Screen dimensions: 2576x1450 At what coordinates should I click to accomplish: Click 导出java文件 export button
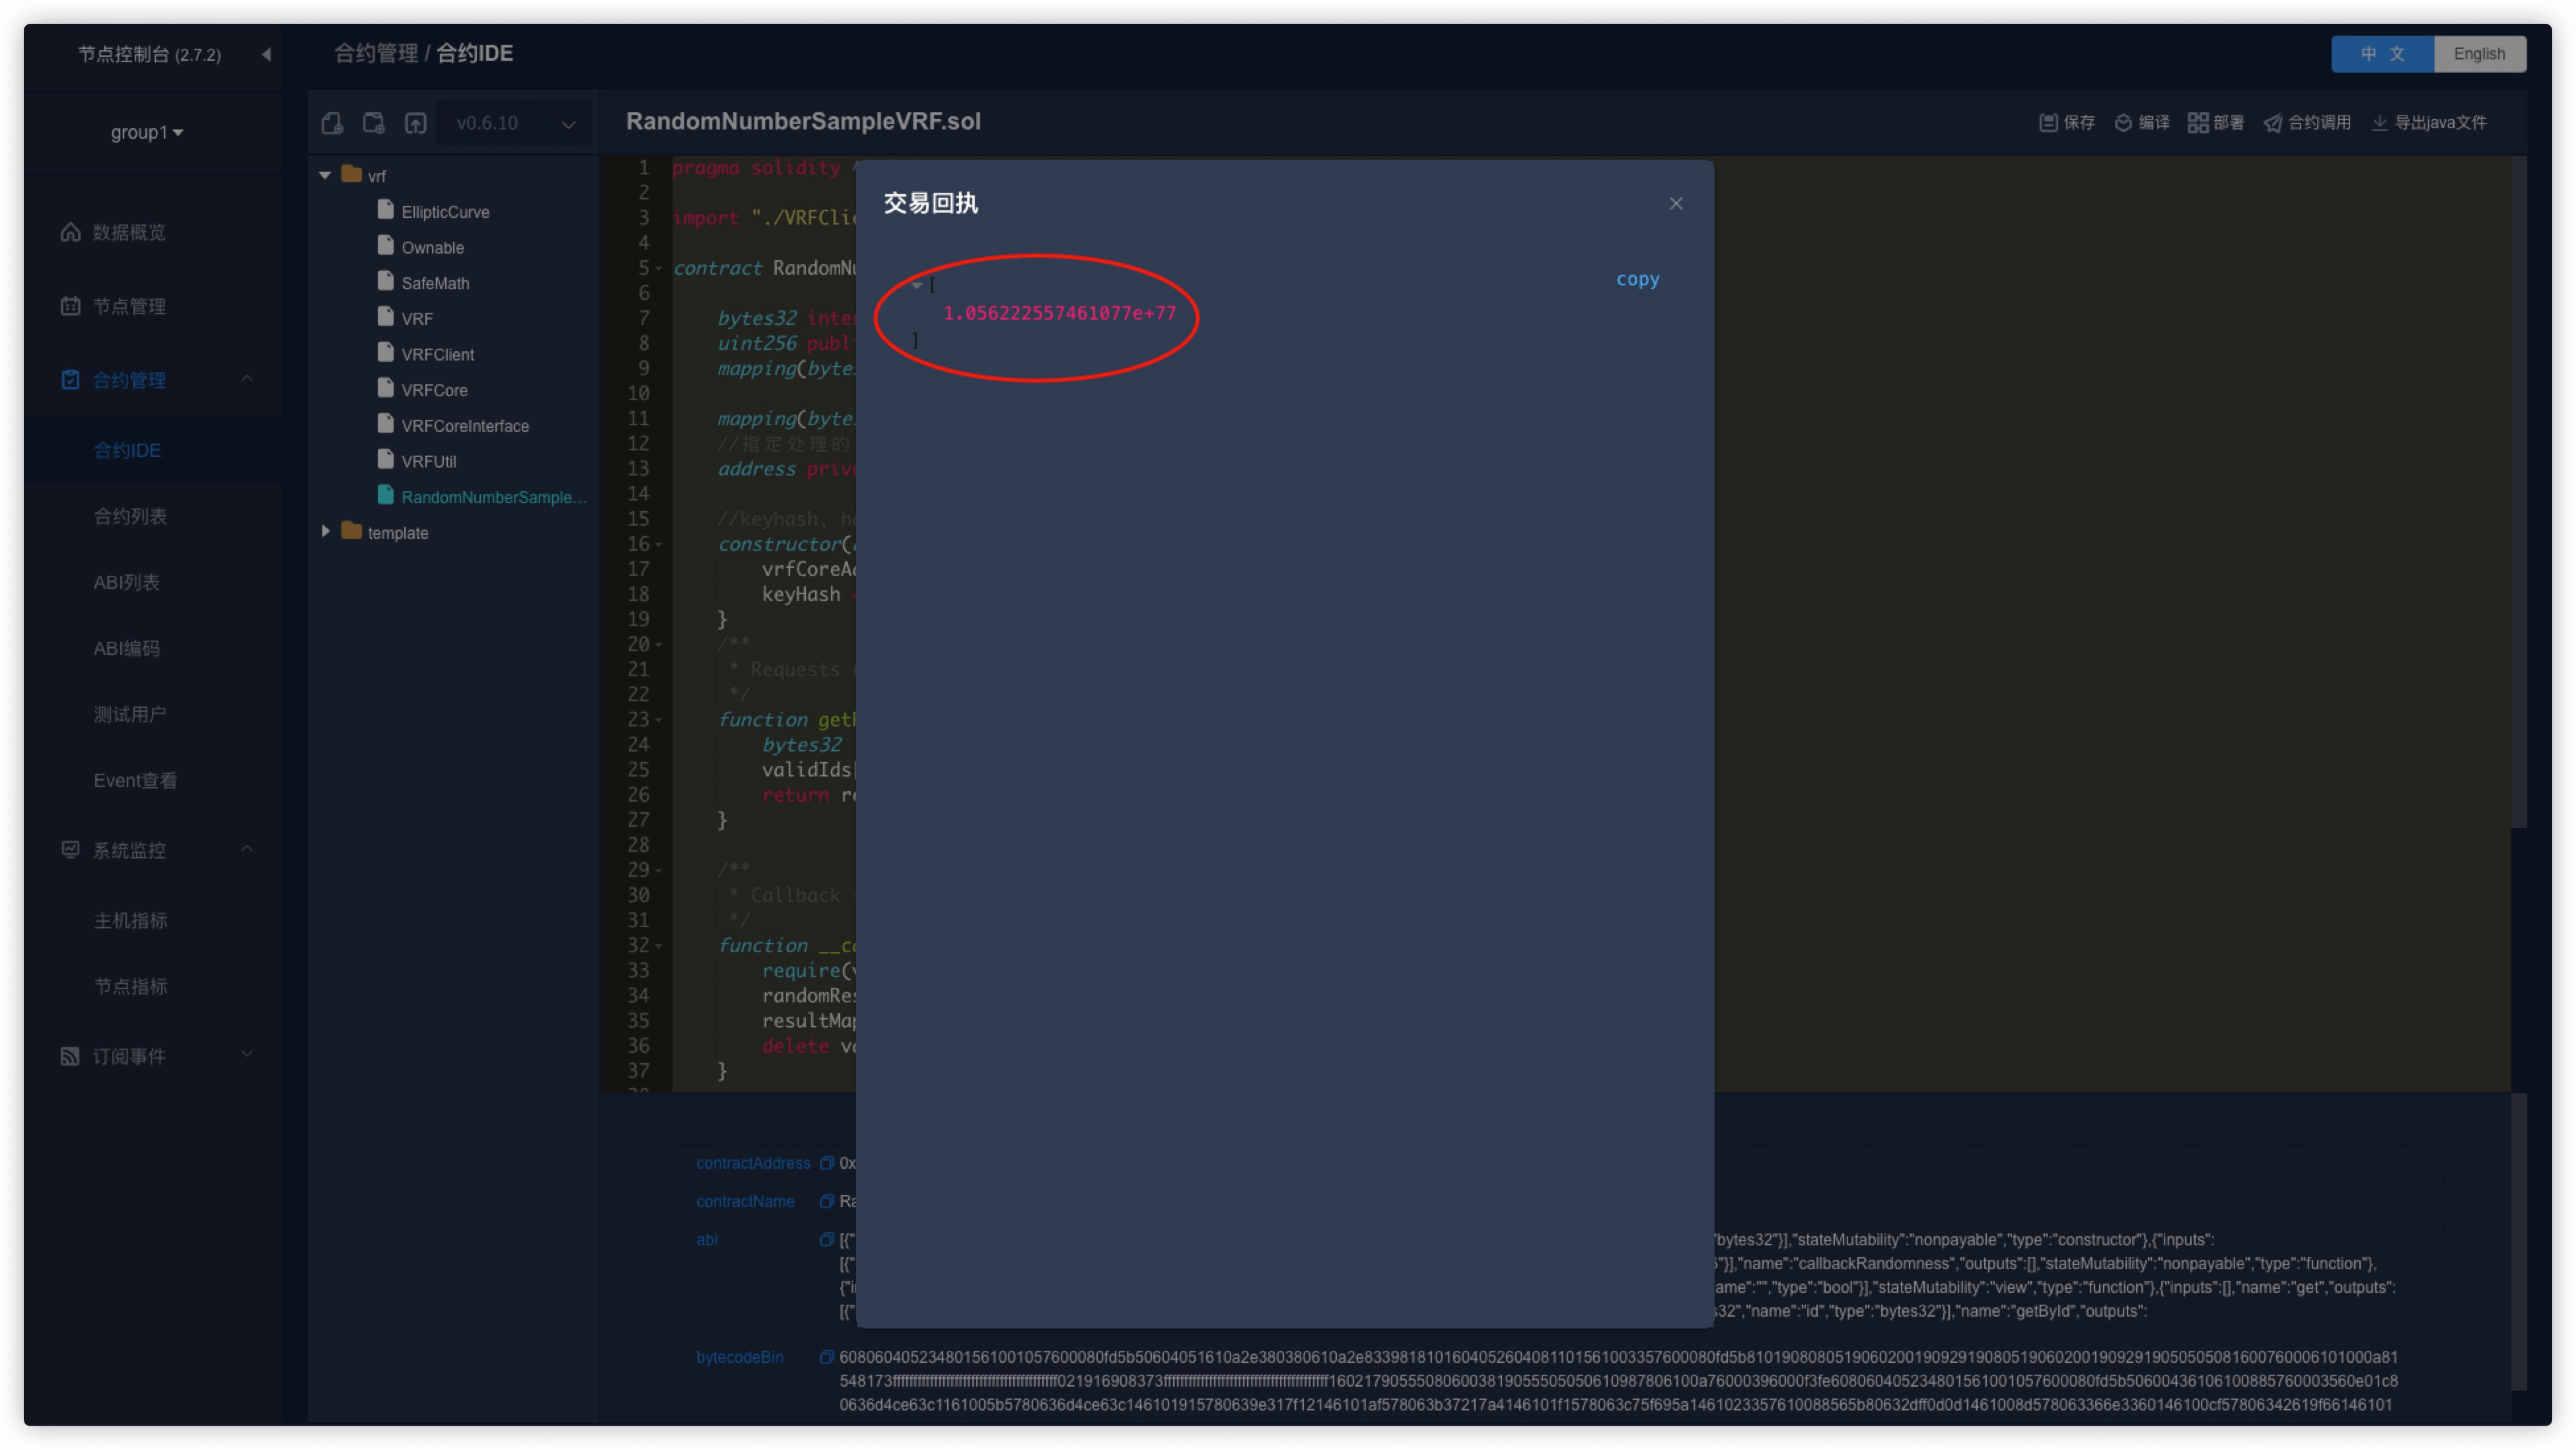2429,122
